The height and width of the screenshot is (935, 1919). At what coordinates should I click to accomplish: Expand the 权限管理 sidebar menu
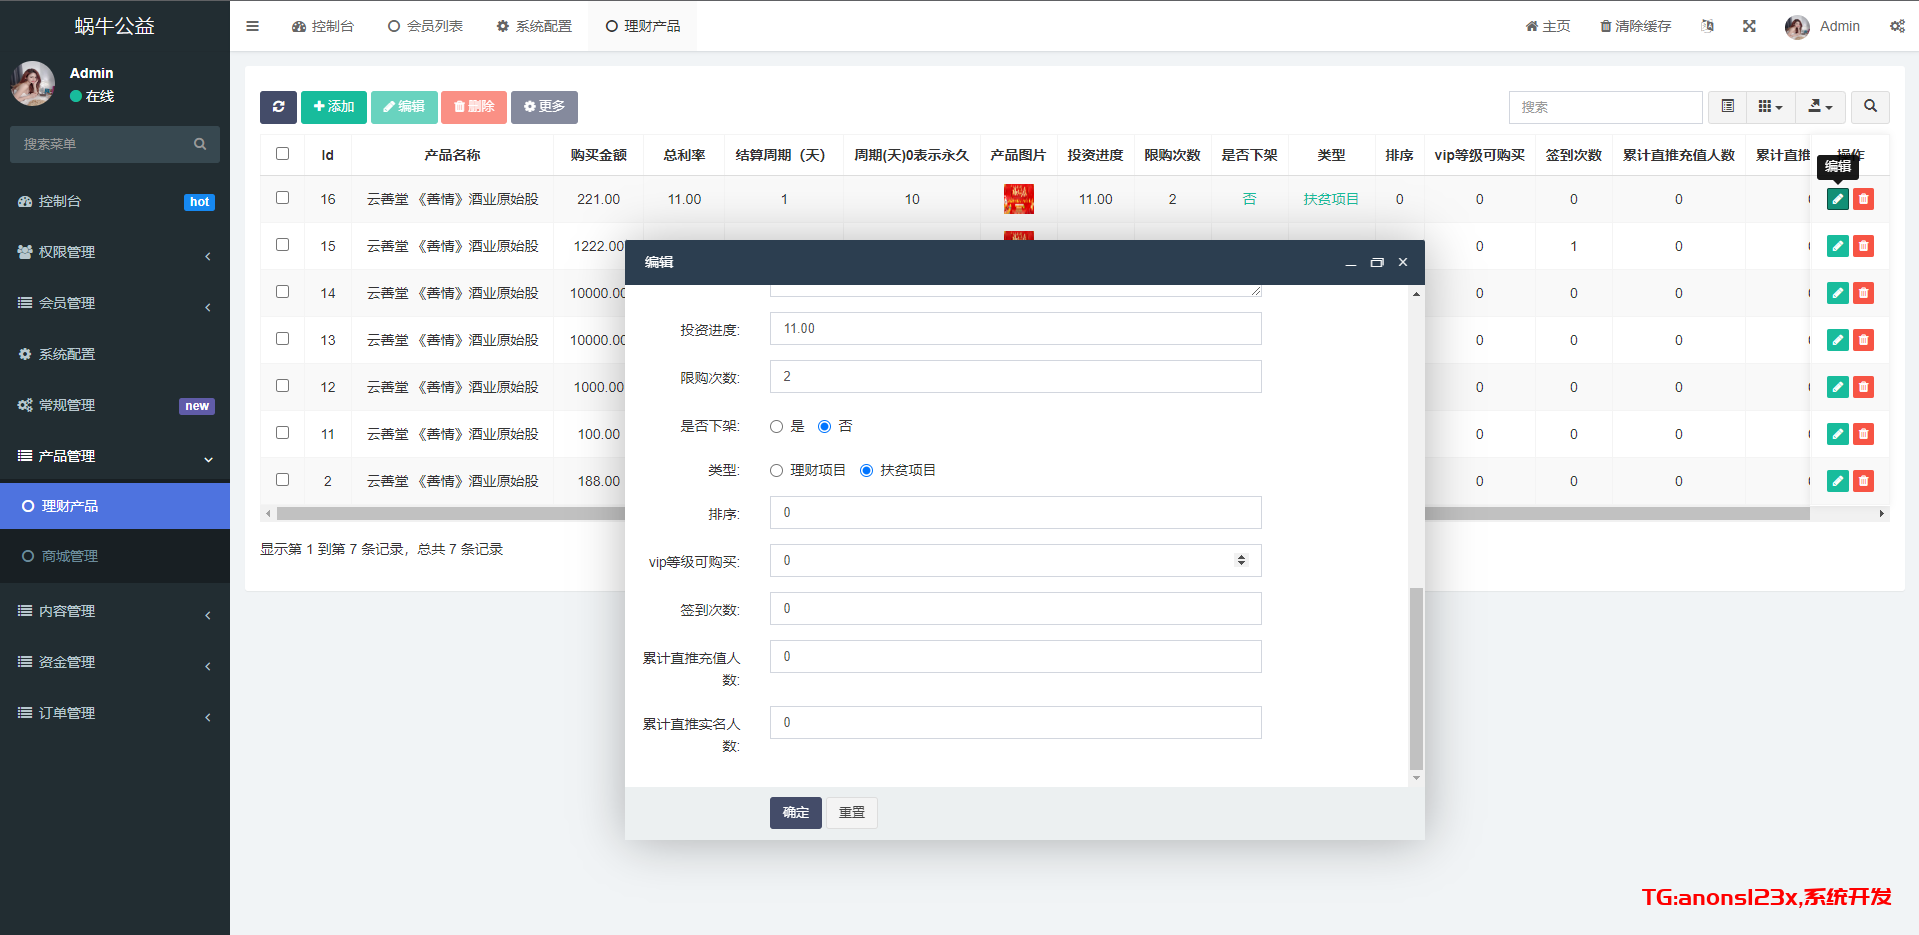point(115,252)
